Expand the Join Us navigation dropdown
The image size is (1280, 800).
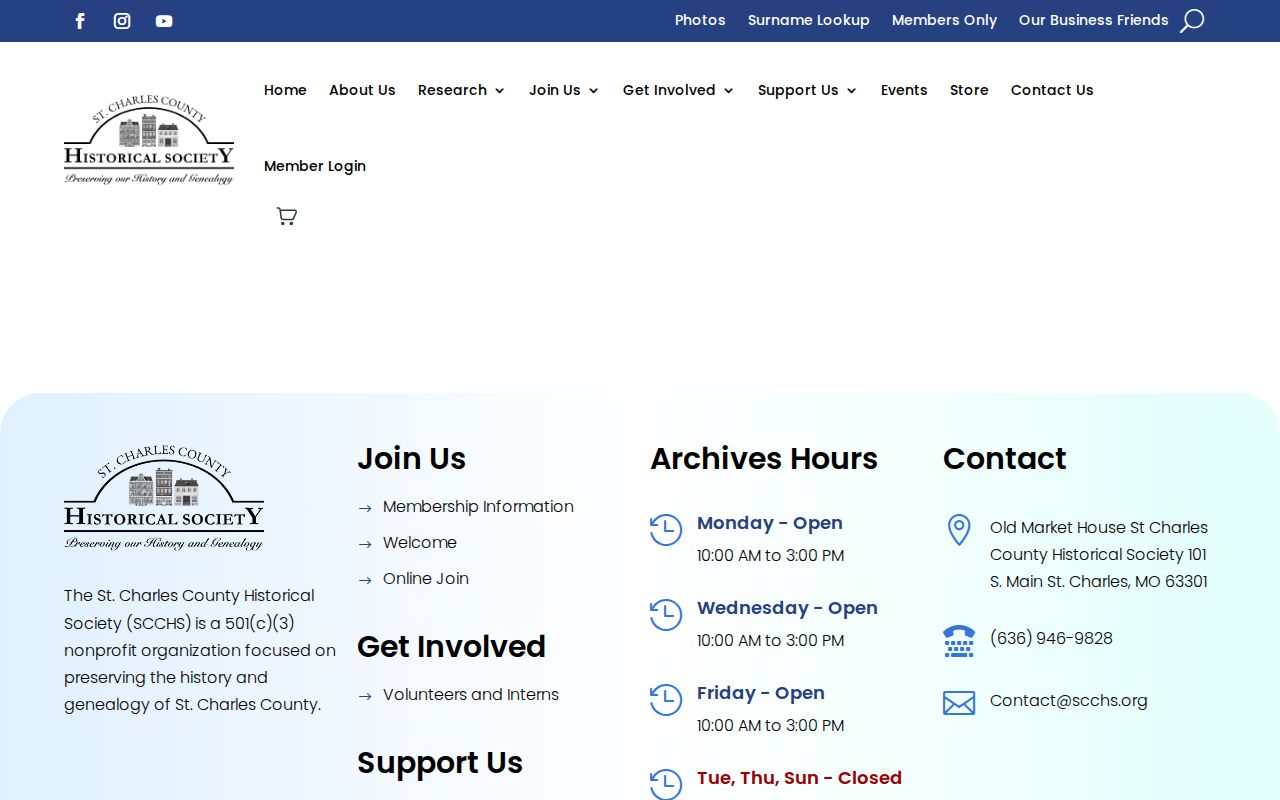(x=564, y=90)
